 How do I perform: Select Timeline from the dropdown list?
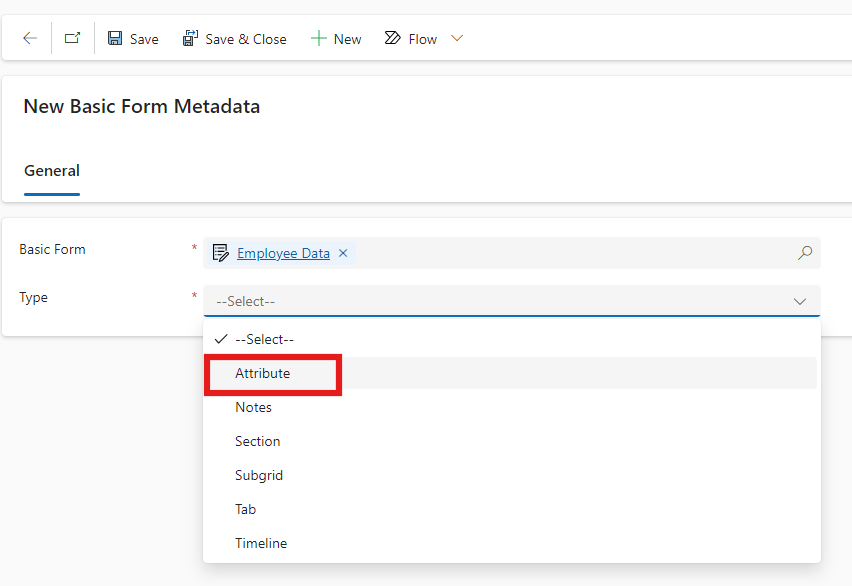(x=261, y=543)
